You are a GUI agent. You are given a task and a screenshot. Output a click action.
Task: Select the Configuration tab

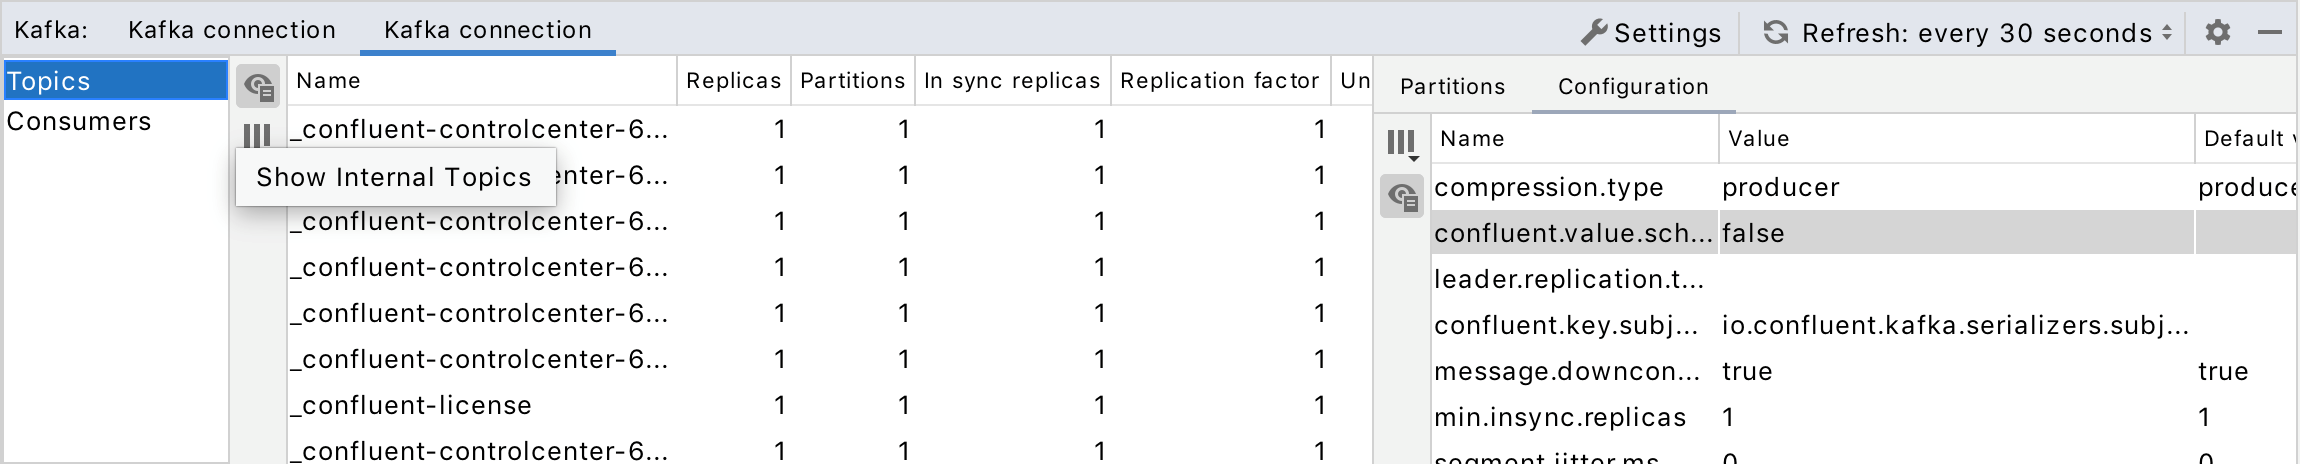coord(1633,87)
